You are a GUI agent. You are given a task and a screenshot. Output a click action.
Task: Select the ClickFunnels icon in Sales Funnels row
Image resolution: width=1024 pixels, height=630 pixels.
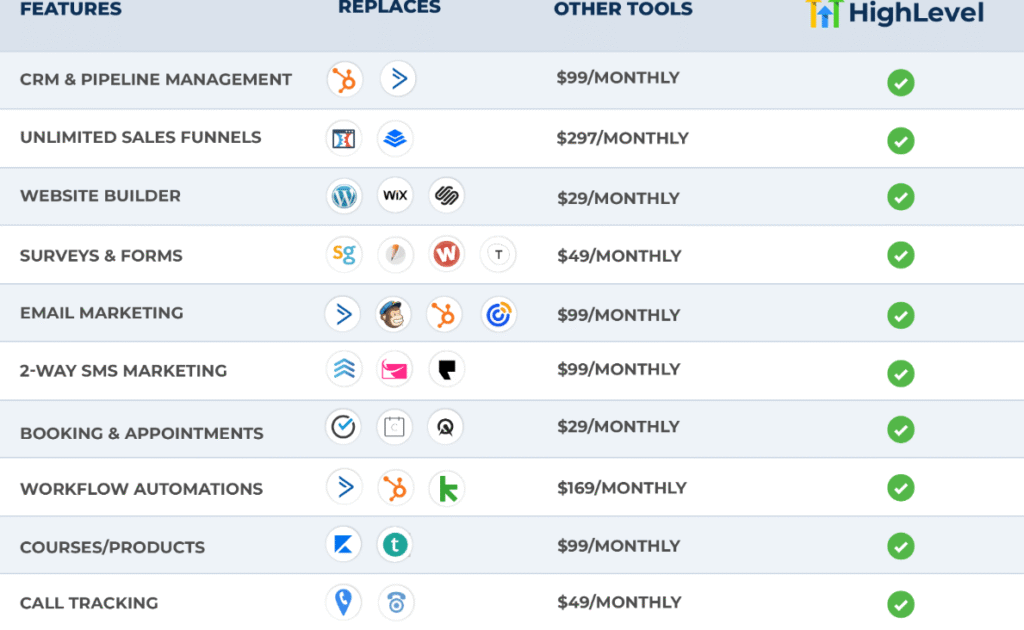click(344, 138)
